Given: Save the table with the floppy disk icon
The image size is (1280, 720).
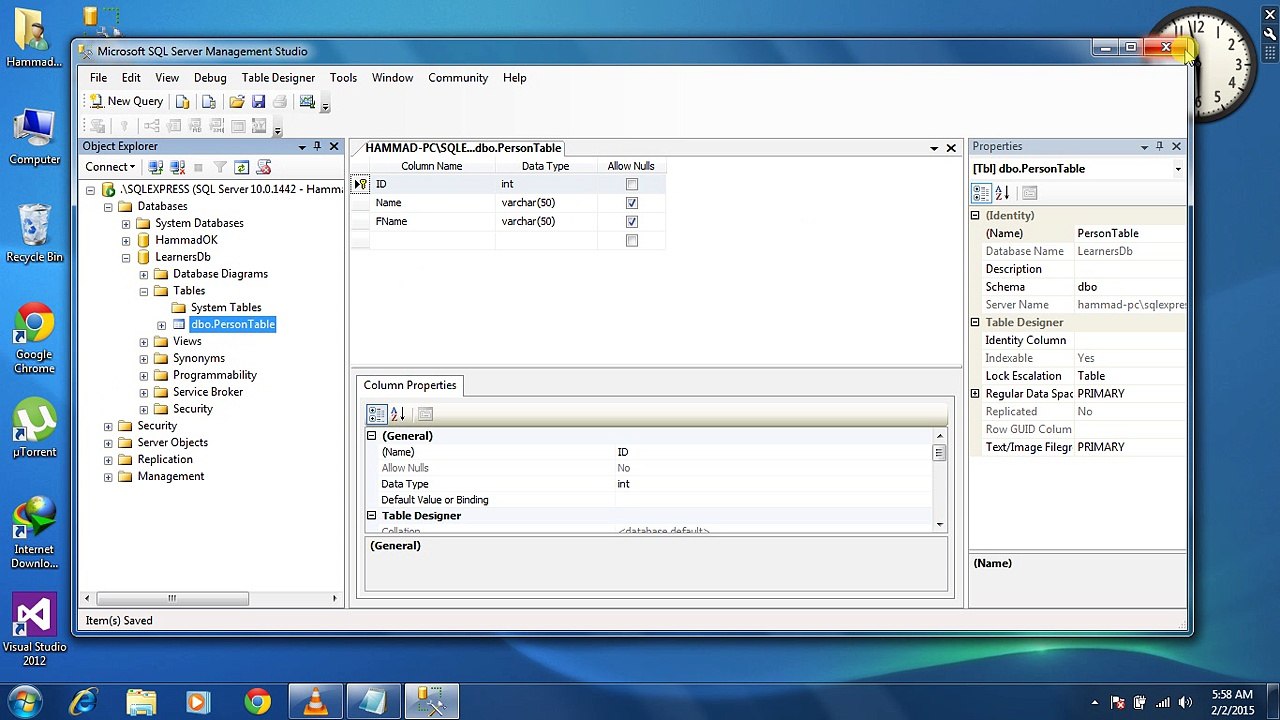Looking at the screenshot, I should pos(258,101).
